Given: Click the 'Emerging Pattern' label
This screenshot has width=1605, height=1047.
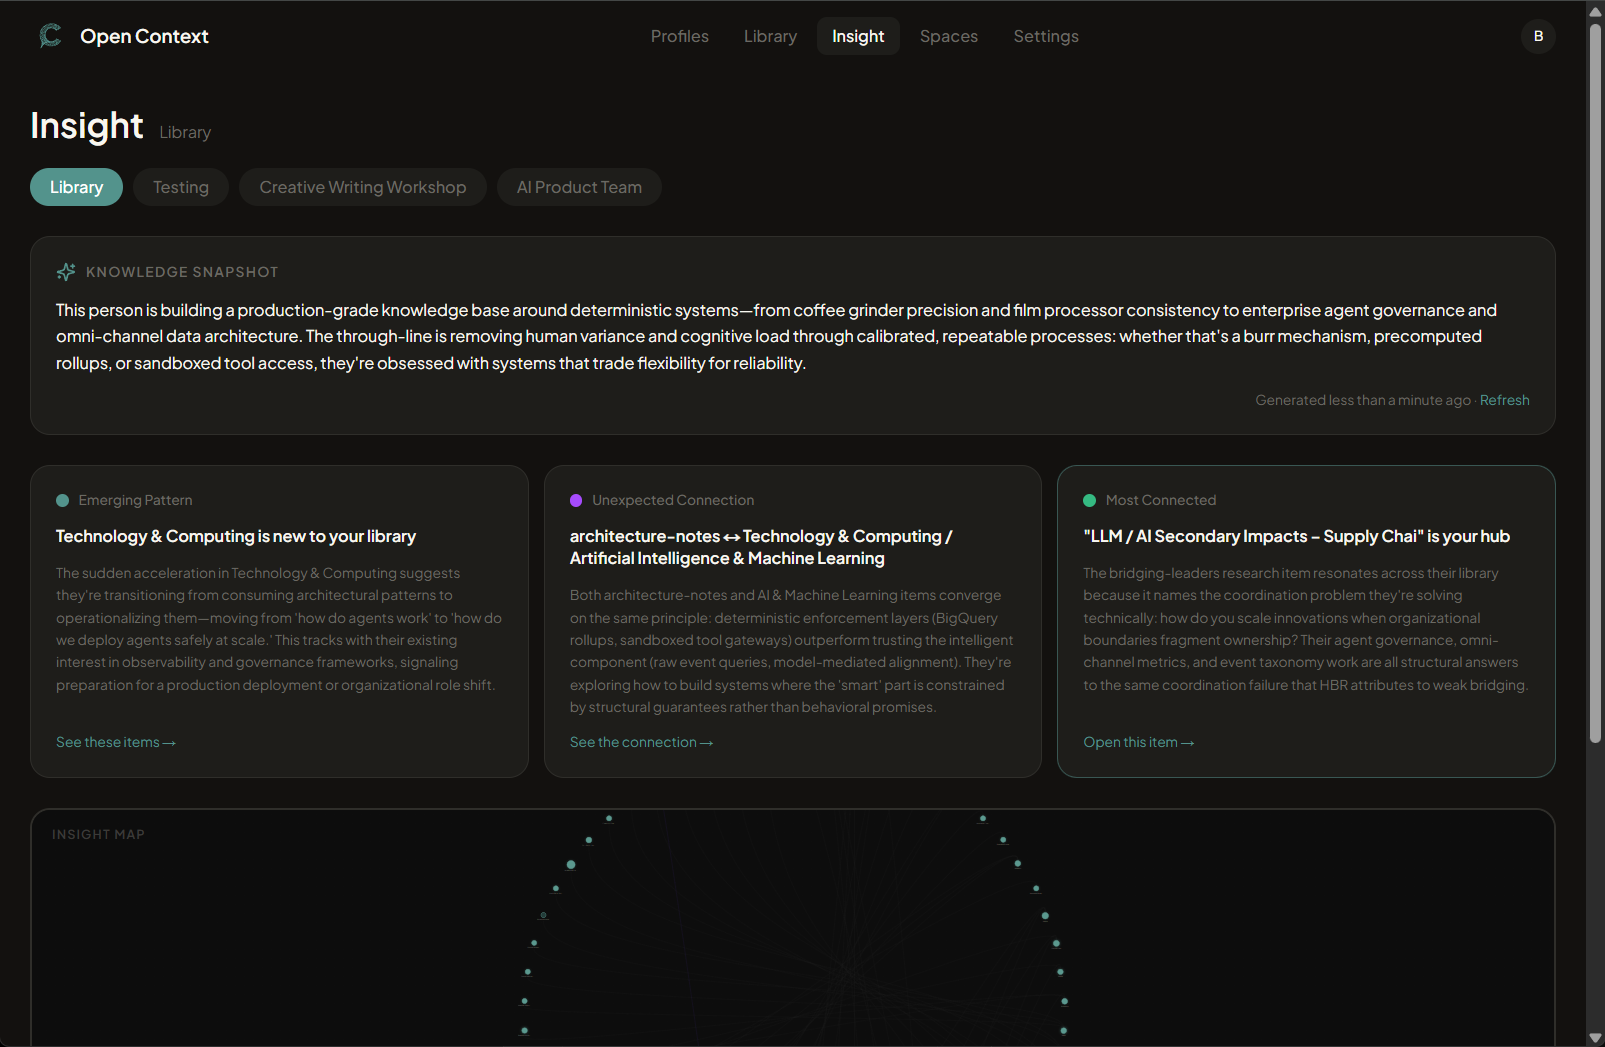Looking at the screenshot, I should tap(135, 500).
